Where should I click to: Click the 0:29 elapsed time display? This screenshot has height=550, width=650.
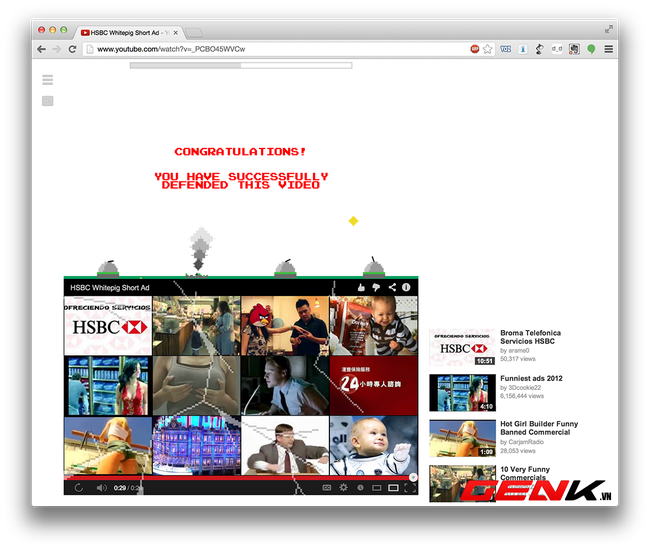pyautogui.click(x=120, y=488)
